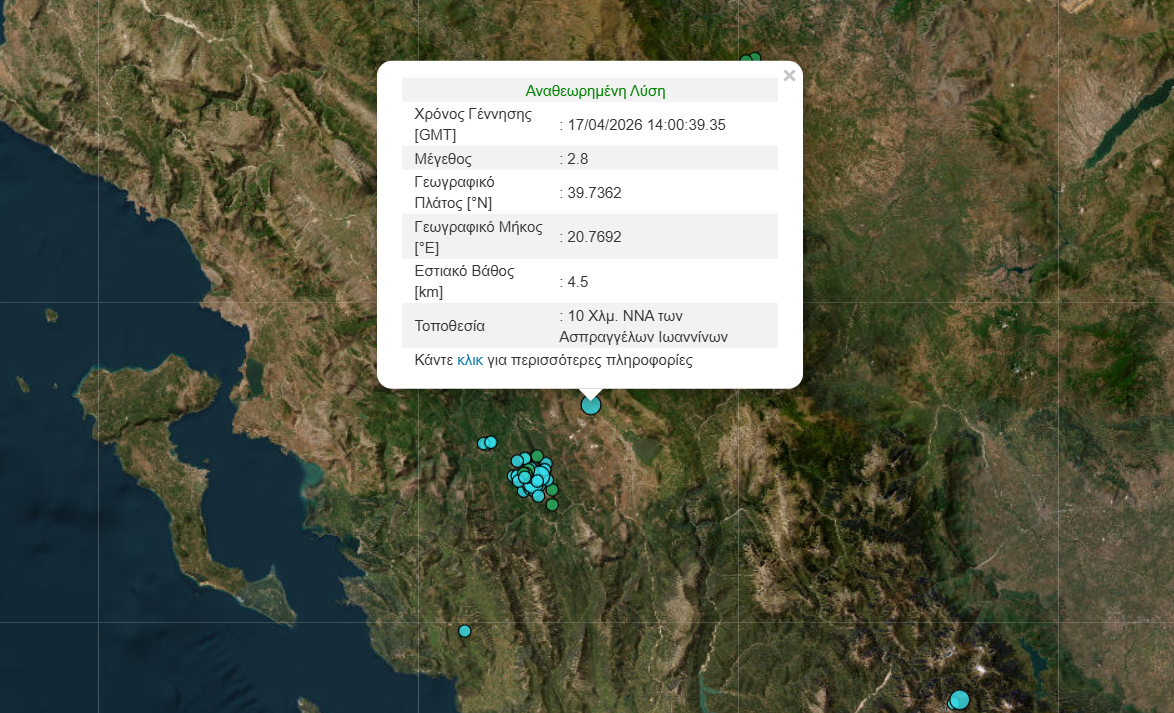Click the magnitude value 2.8
The height and width of the screenshot is (713, 1174).
tap(577, 159)
